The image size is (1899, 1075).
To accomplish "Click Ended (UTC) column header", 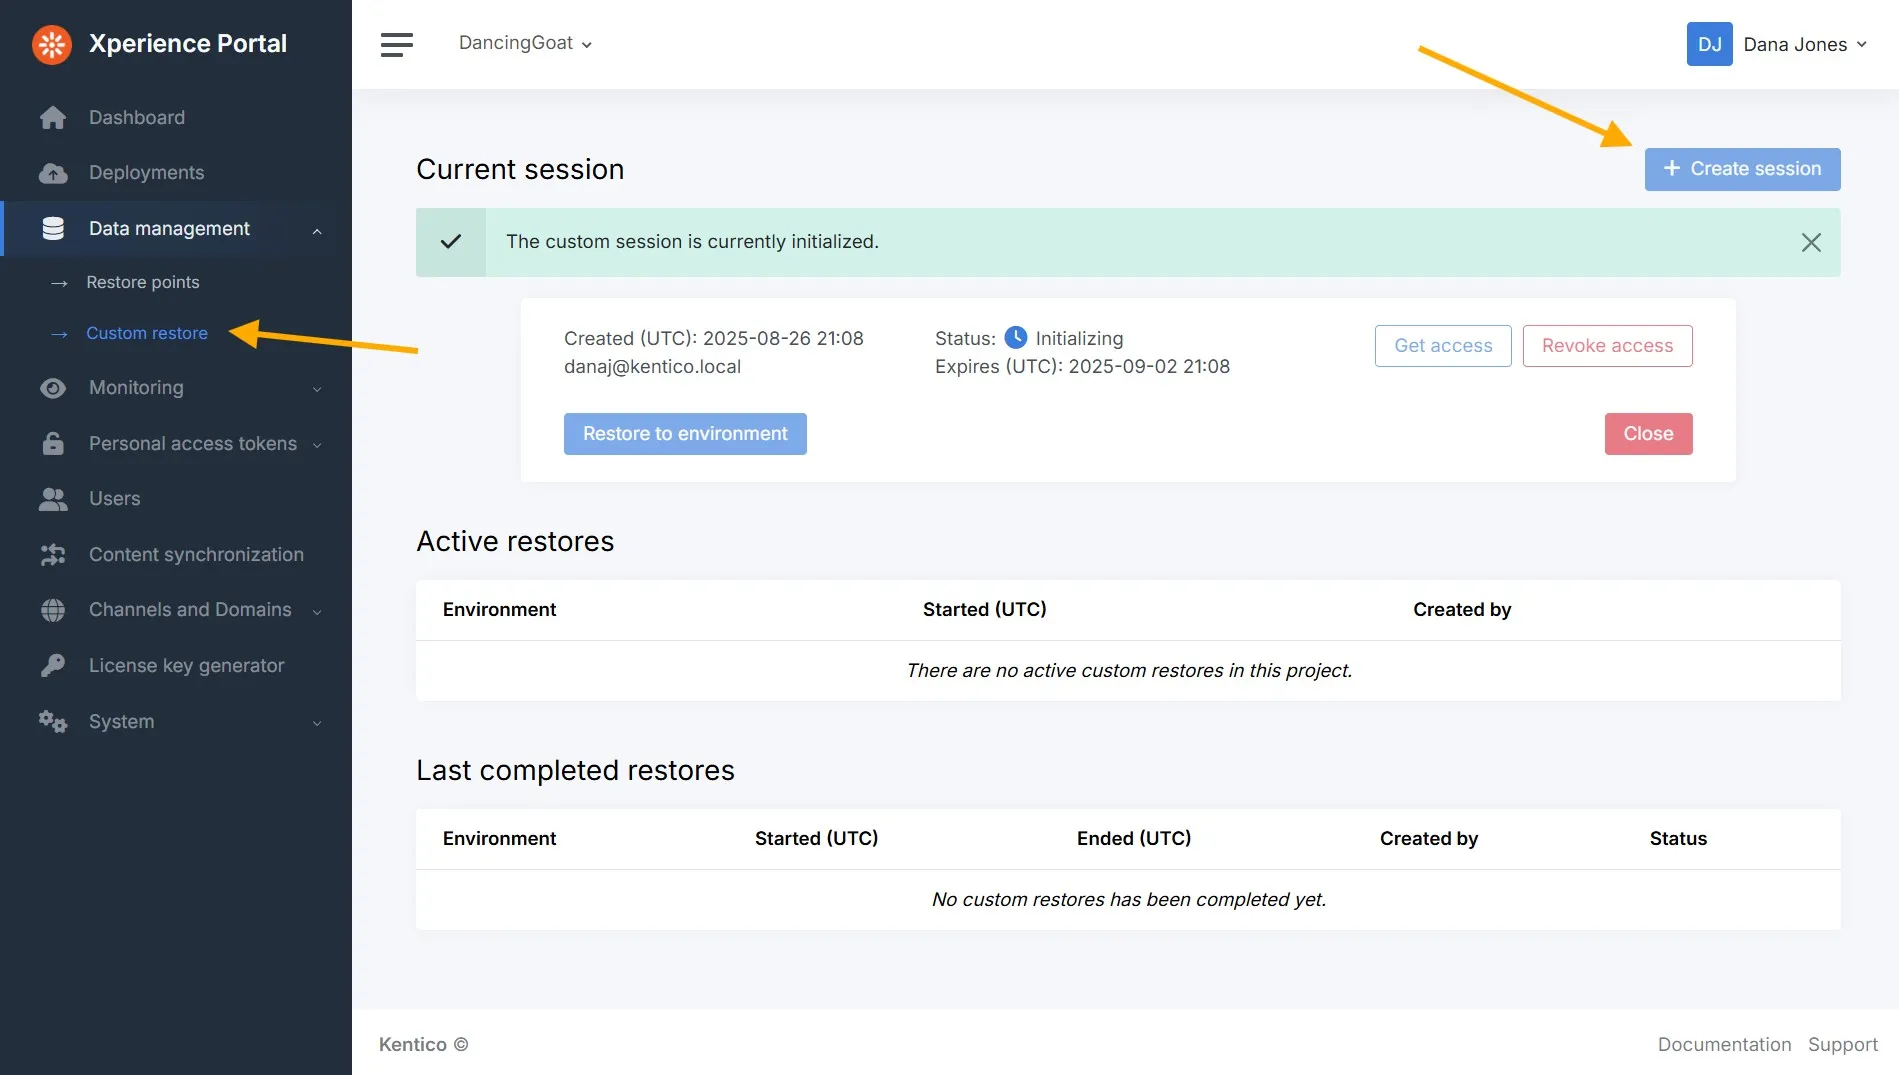I will tap(1134, 839).
